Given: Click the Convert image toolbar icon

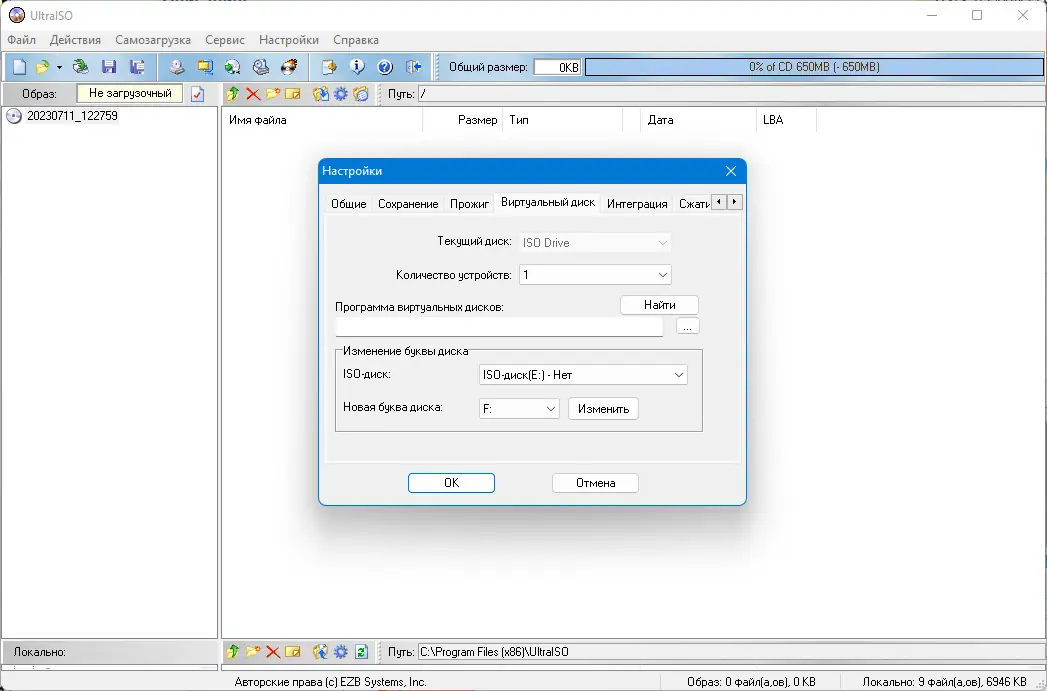Looking at the screenshot, I should [232, 67].
